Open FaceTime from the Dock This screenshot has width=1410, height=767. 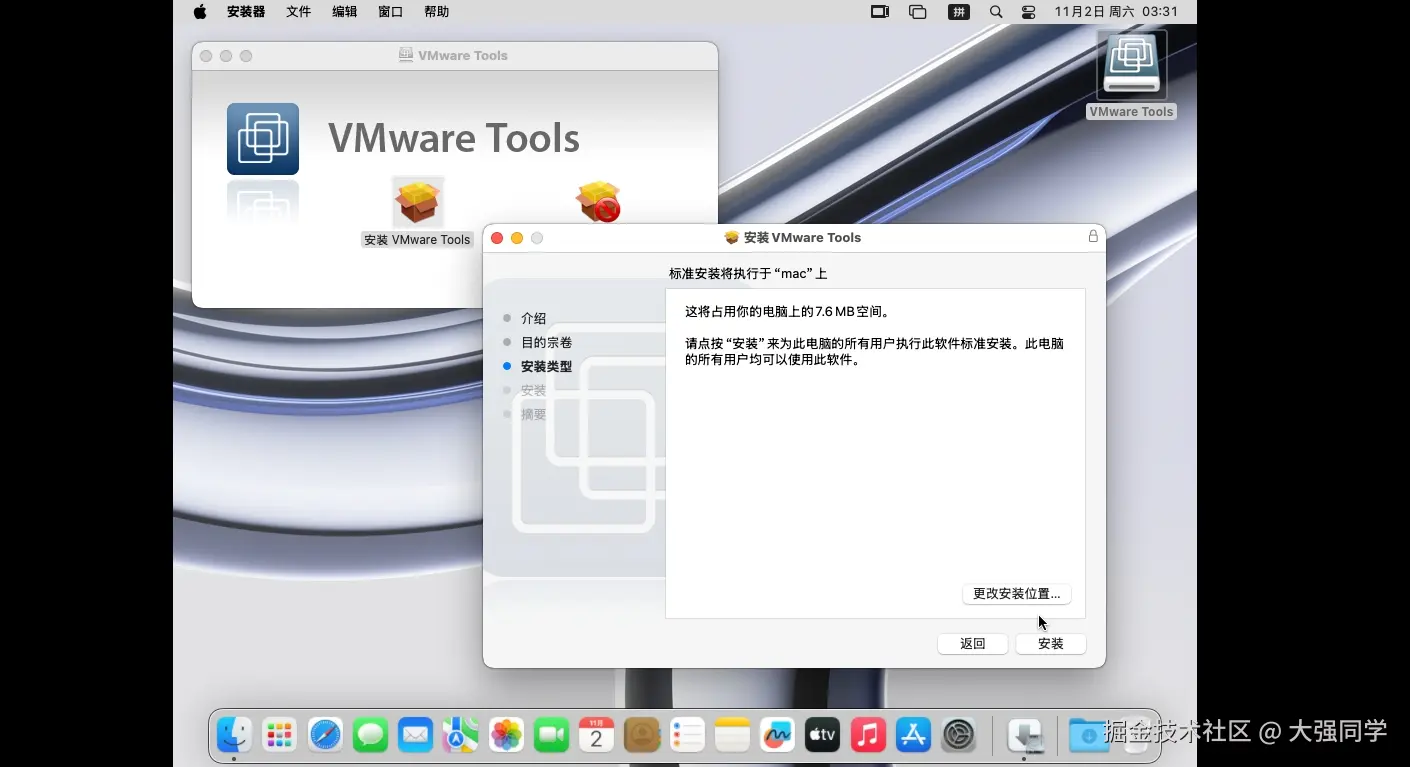[x=551, y=735]
